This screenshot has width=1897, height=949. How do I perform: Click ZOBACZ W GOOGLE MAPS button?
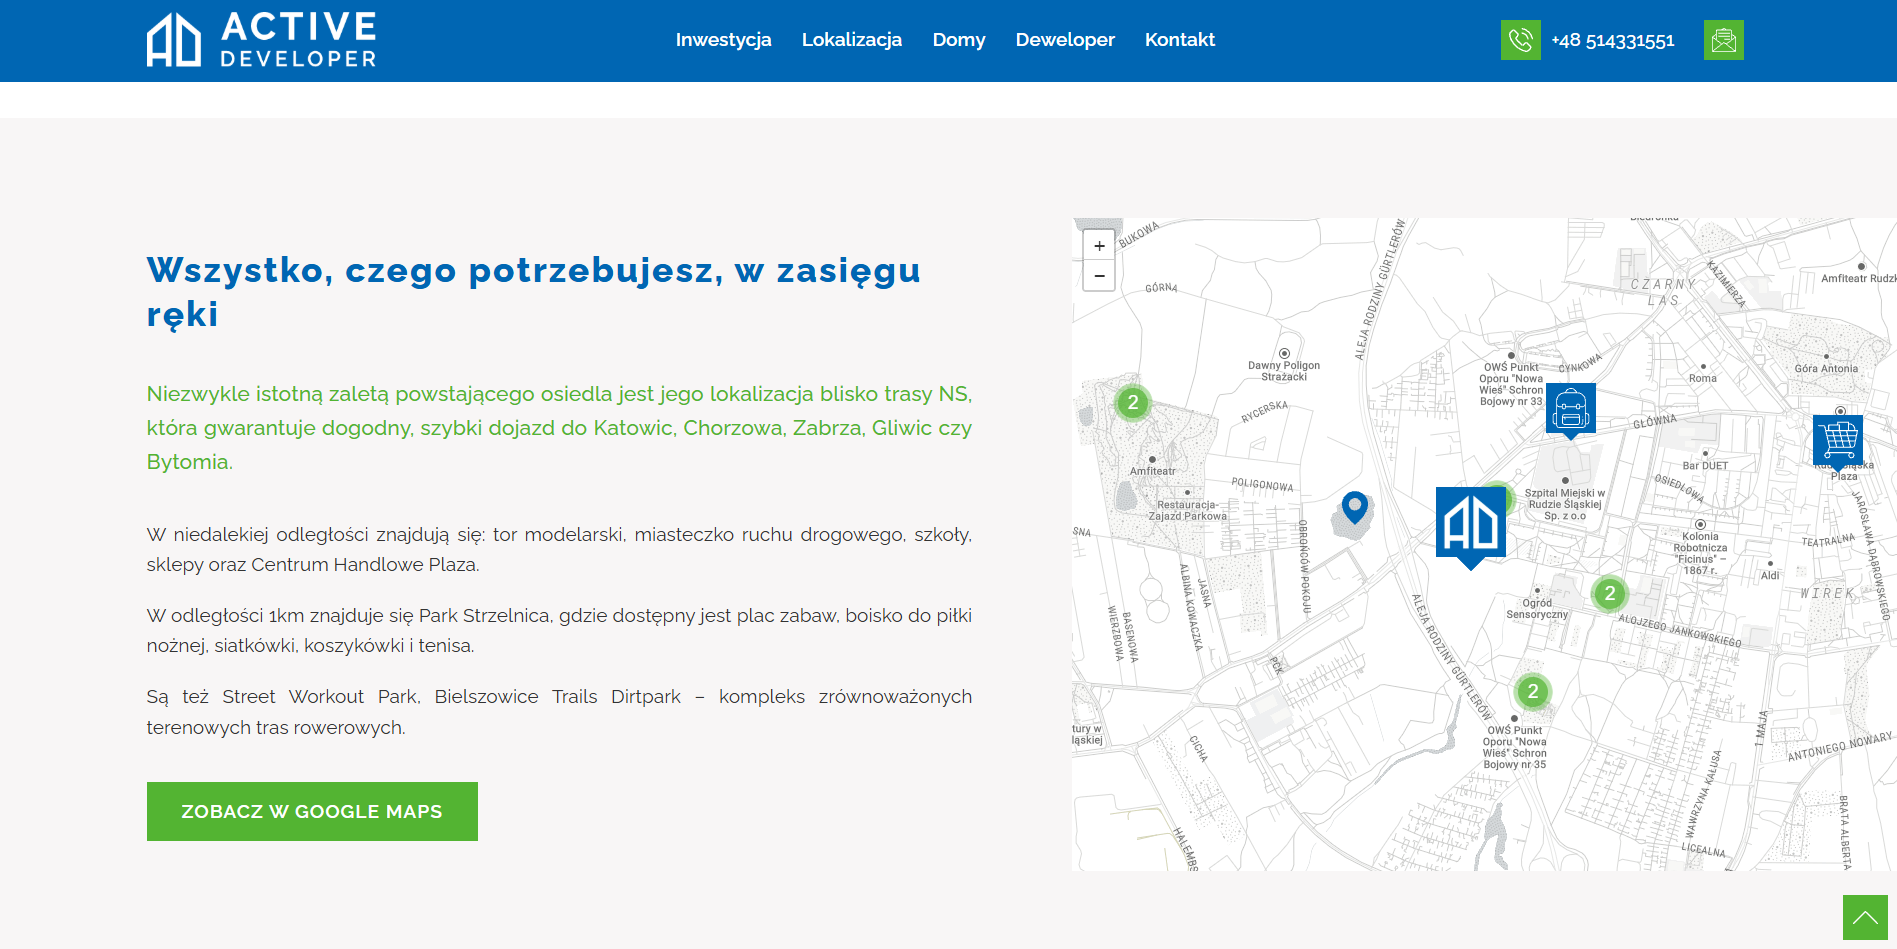pyautogui.click(x=312, y=811)
